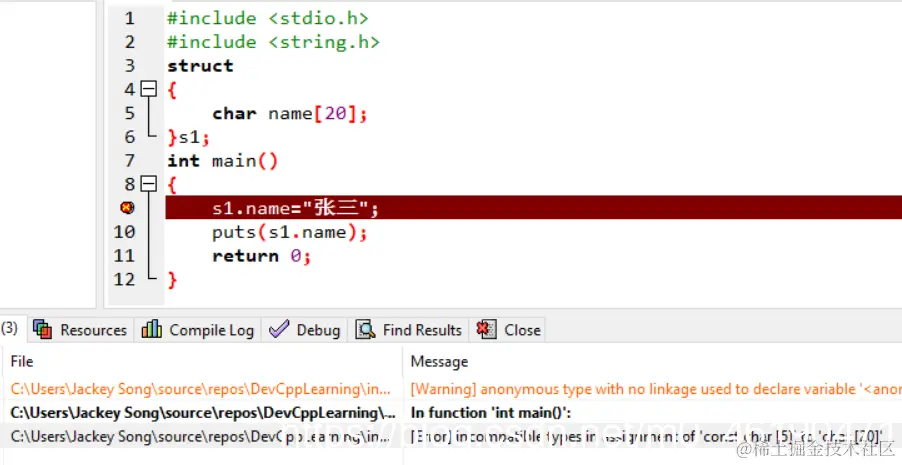Click line number 12 in gutter

point(124,279)
